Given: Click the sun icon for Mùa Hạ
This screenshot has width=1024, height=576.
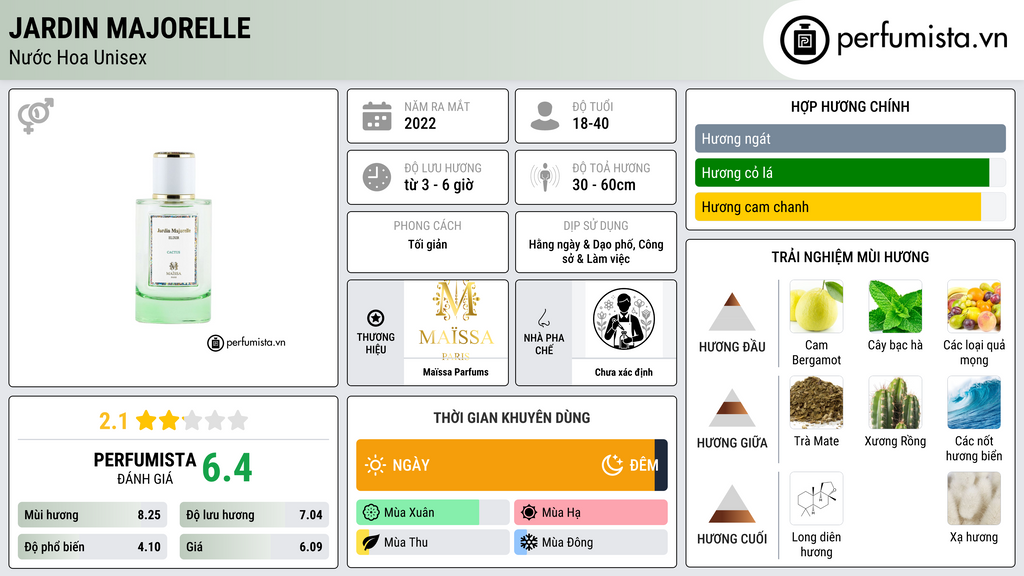Looking at the screenshot, I should [529, 513].
